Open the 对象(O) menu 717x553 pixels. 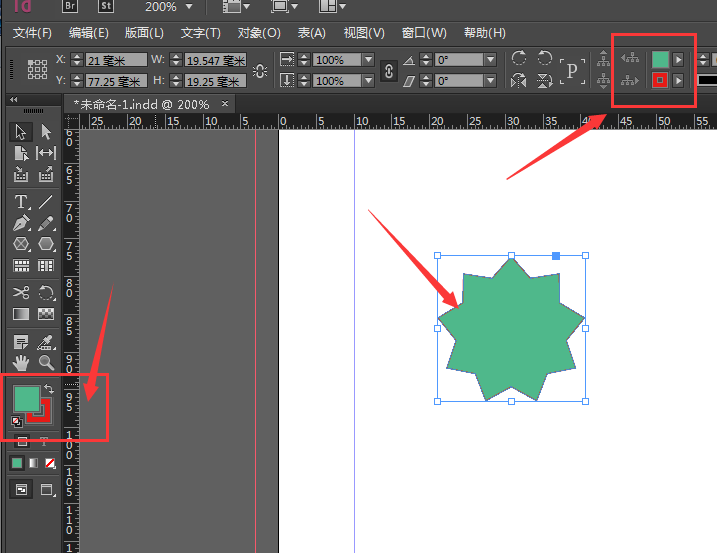click(x=259, y=33)
